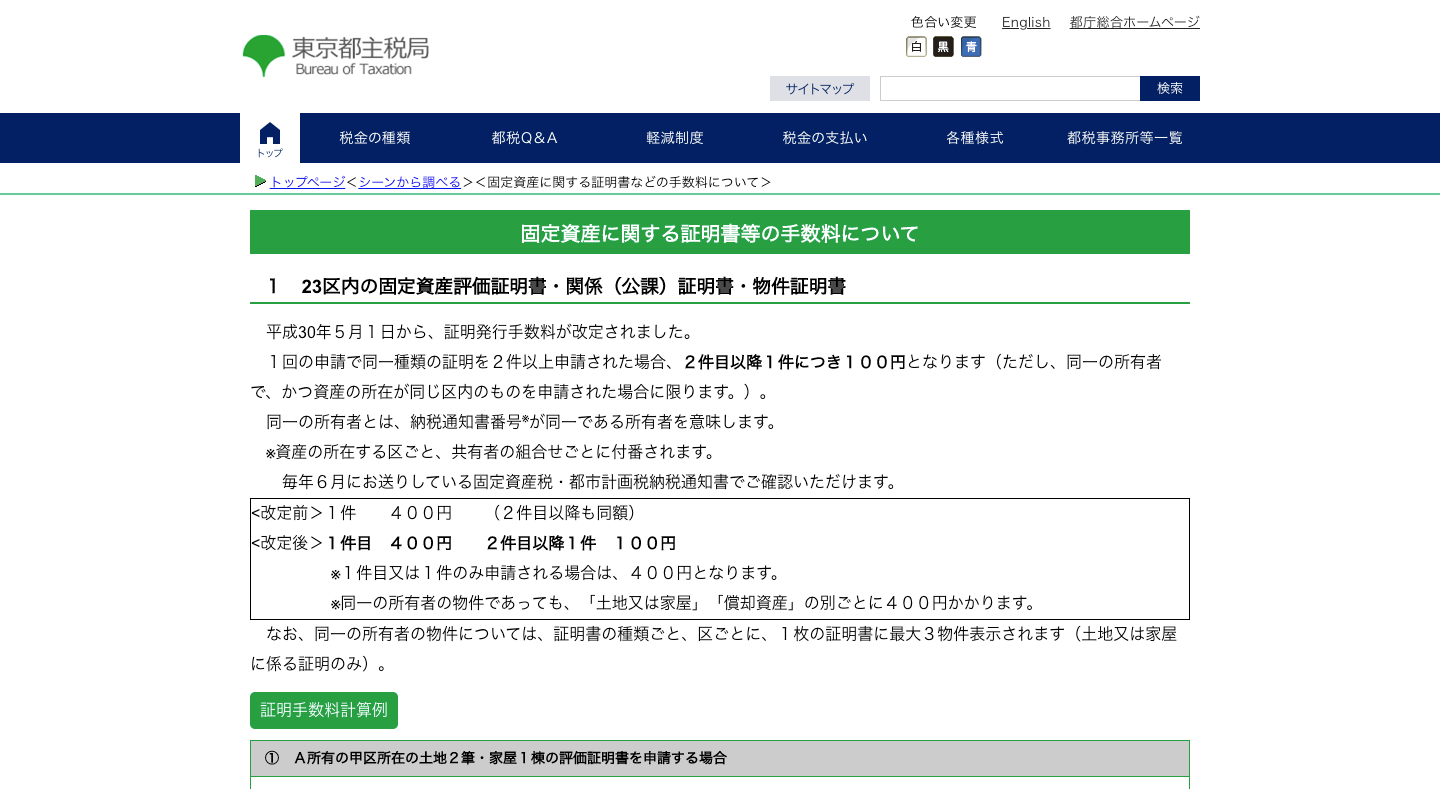Open シーンから調べる breadcrumb link
1440x789 pixels.
(409, 181)
